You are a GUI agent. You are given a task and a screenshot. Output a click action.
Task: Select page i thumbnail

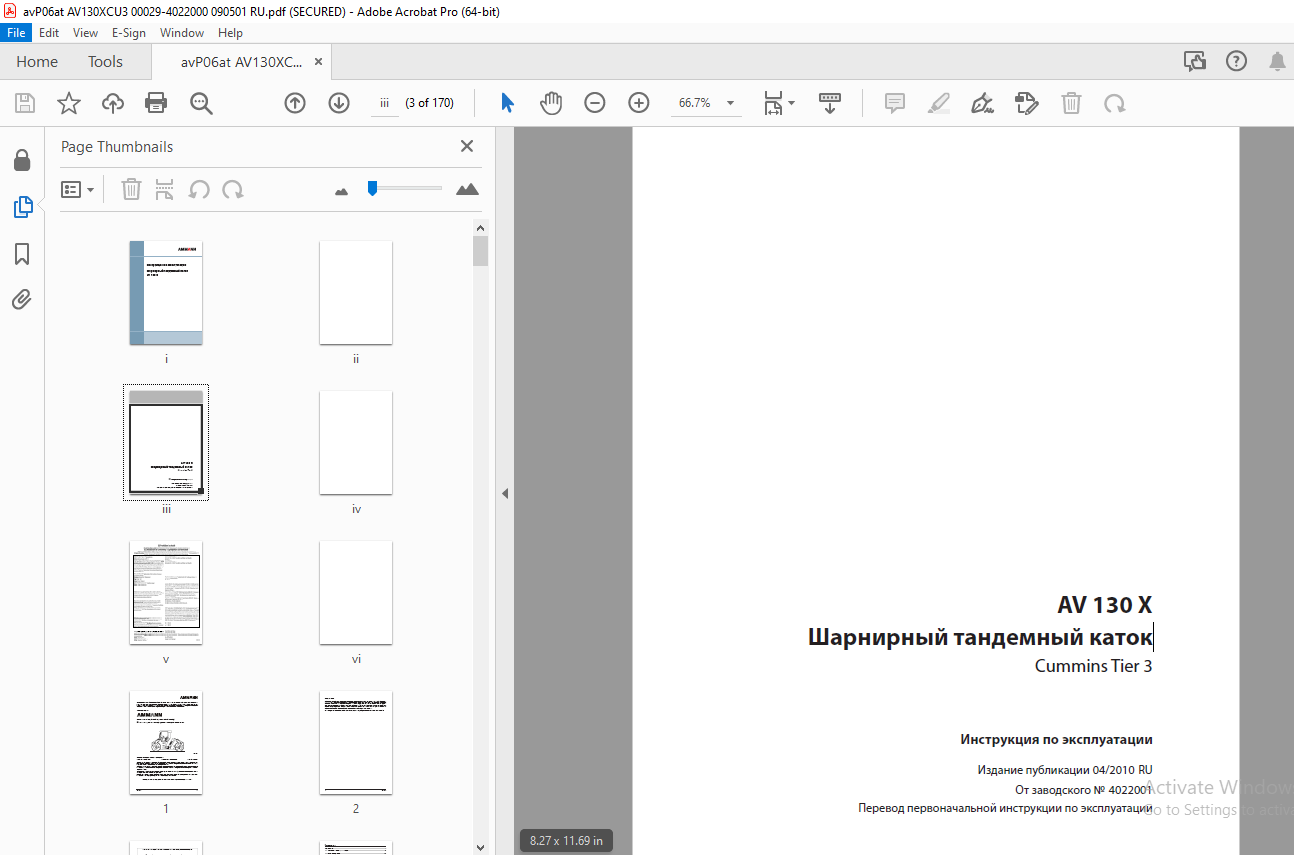pos(166,292)
